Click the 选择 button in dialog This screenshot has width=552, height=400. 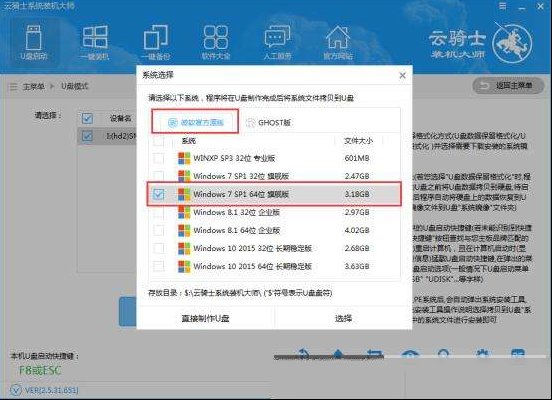[x=343, y=318]
